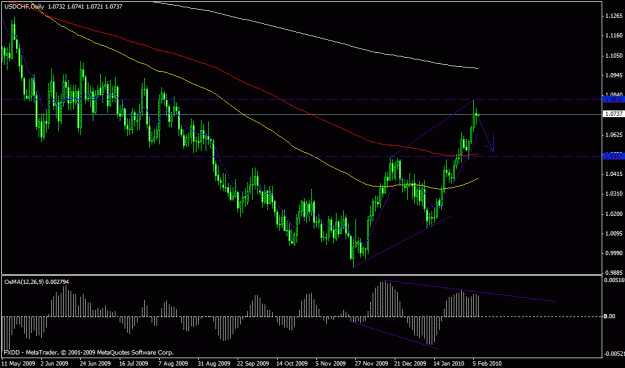Click the 1.0310 price axis label
Image resolution: width=625 pixels, height=368 pixels.
[614, 194]
